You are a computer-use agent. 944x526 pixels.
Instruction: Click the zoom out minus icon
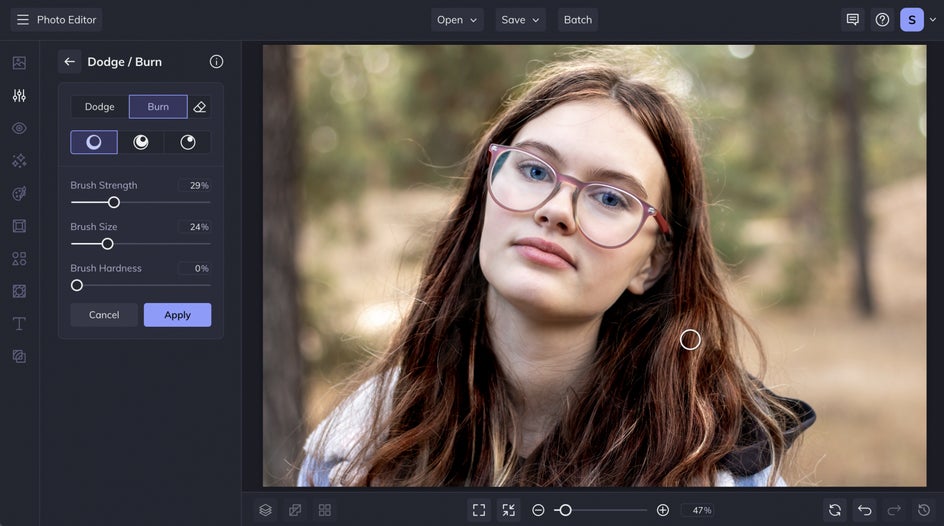point(538,510)
